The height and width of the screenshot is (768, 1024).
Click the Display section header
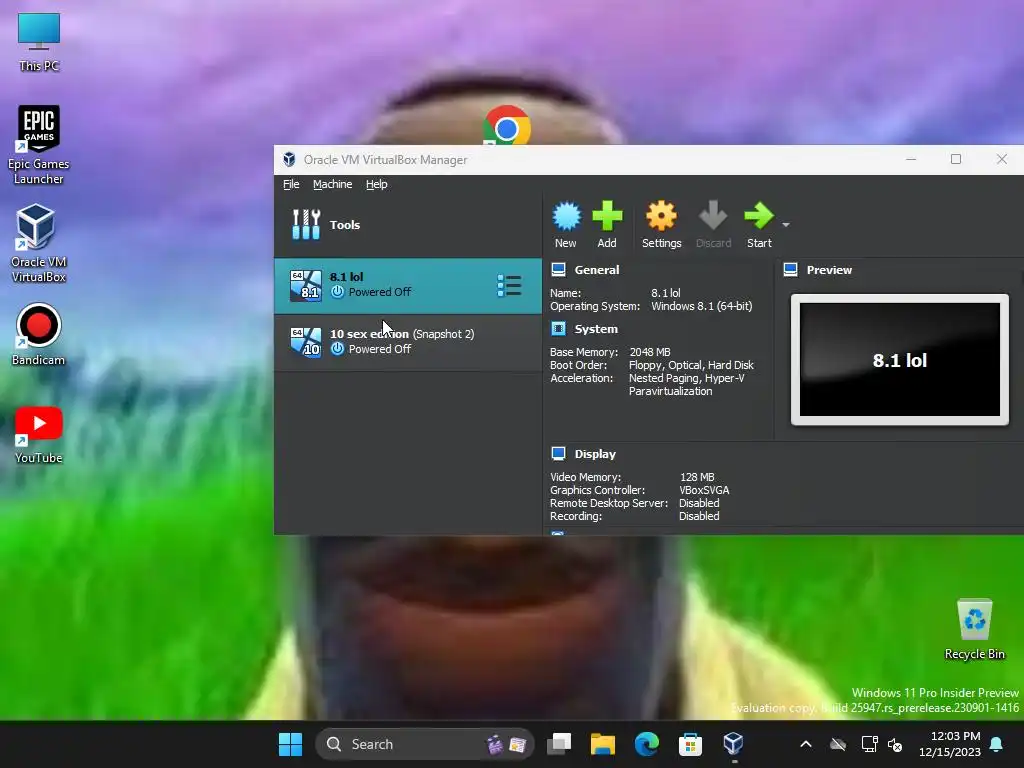click(x=595, y=454)
